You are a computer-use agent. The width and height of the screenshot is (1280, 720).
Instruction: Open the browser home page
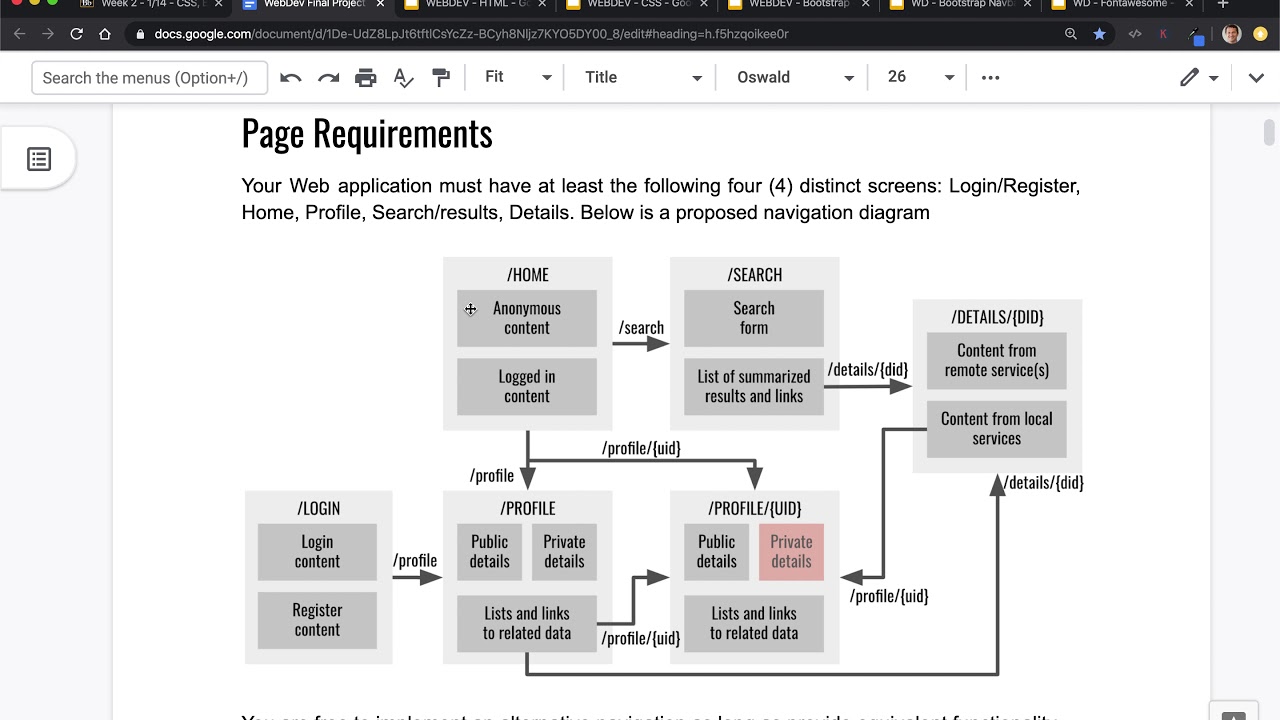pos(104,34)
